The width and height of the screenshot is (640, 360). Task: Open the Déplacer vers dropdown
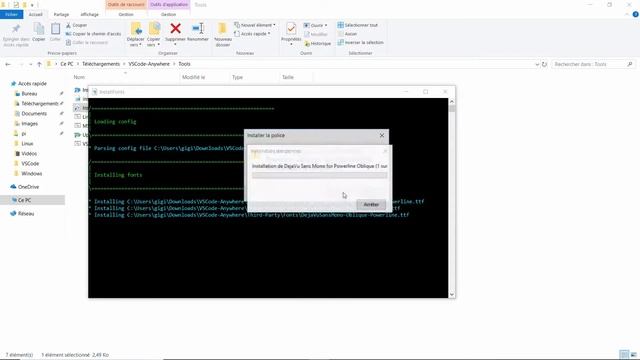point(136,35)
